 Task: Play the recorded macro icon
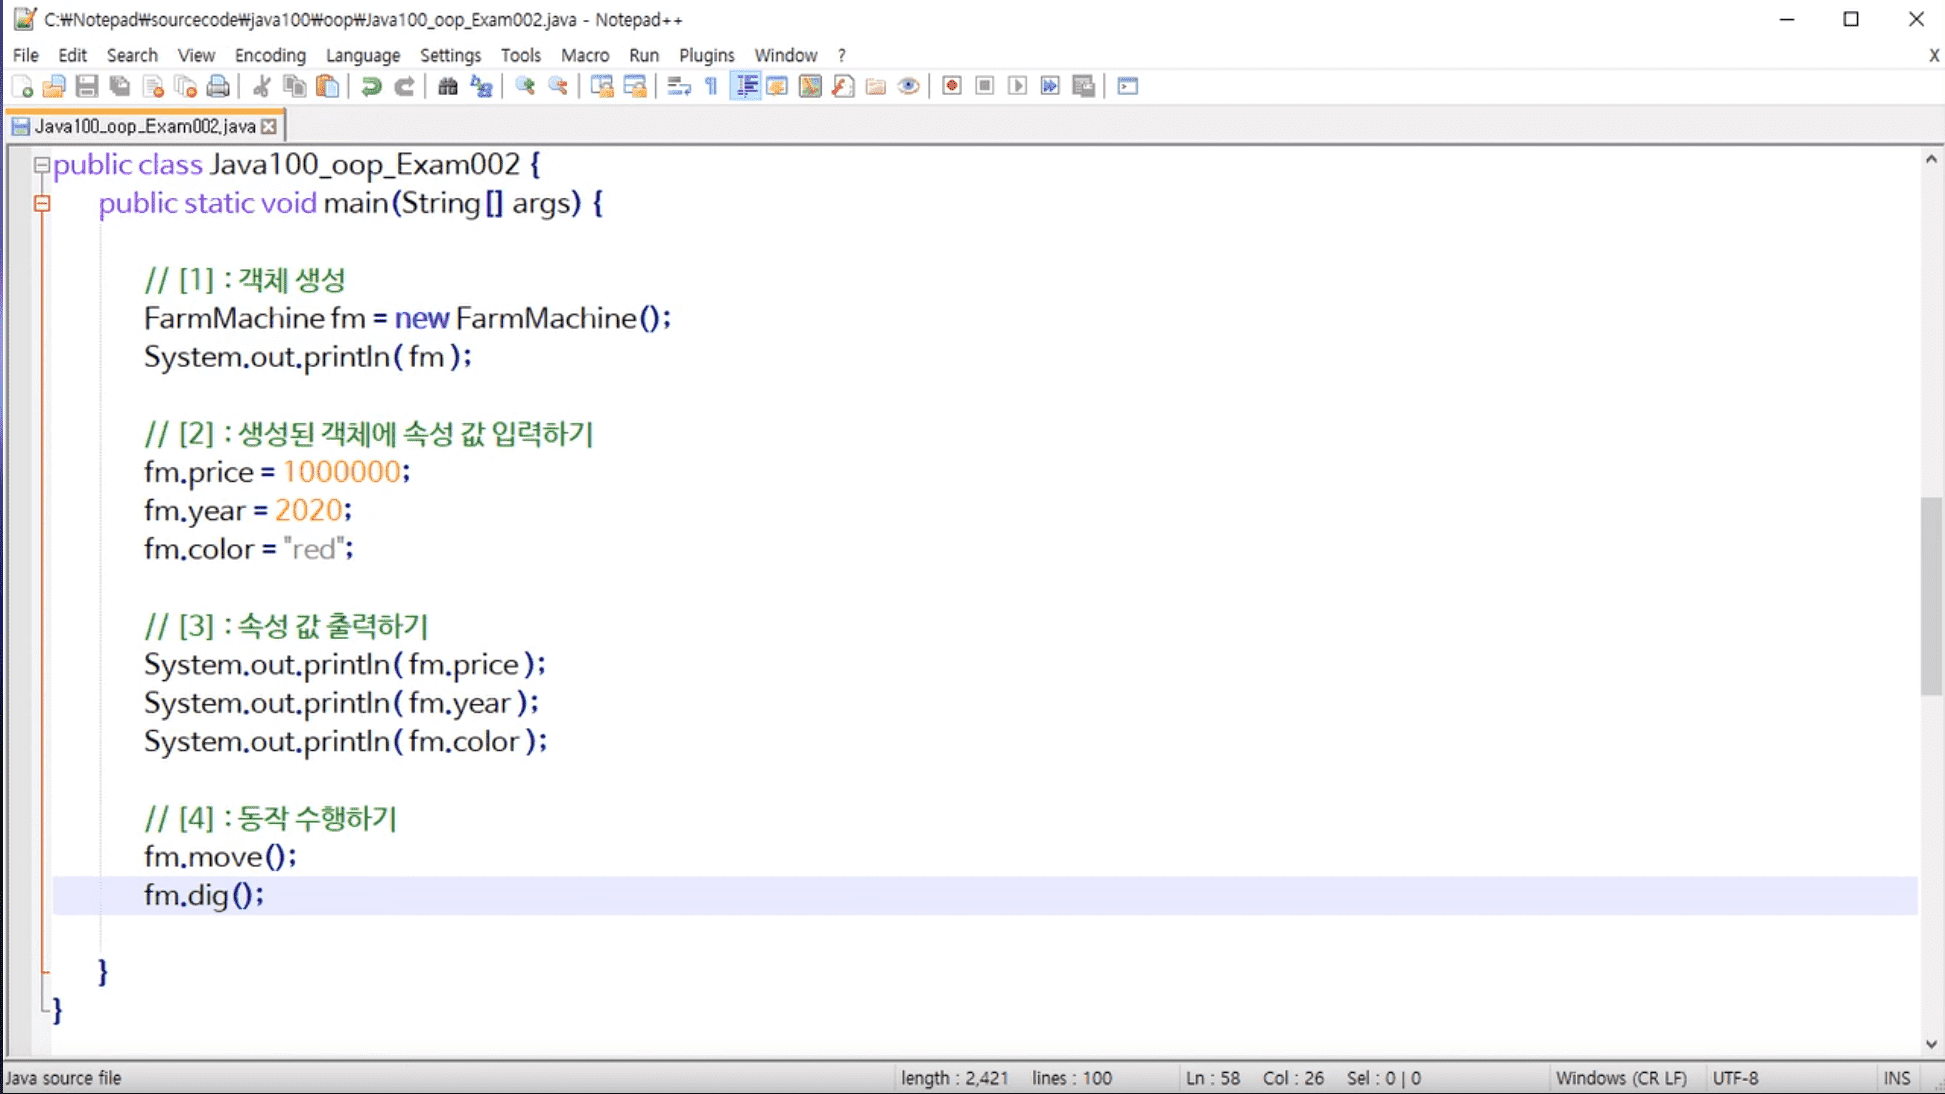pos(1017,87)
